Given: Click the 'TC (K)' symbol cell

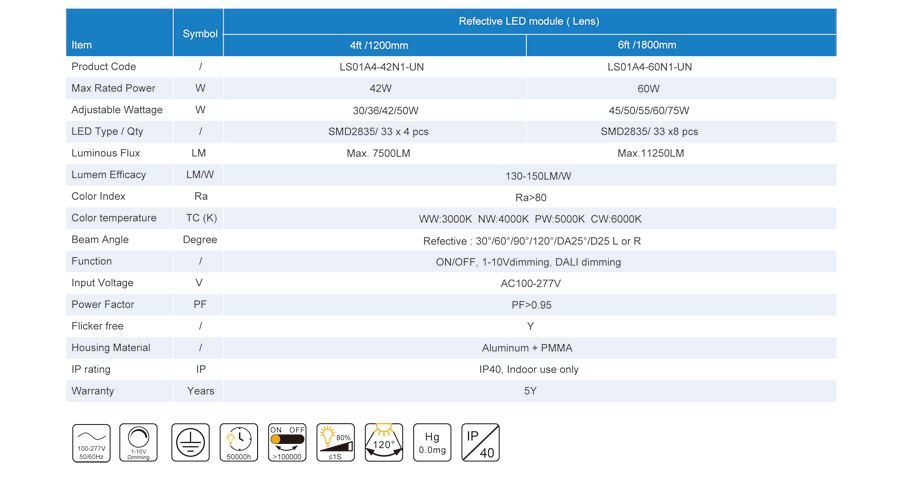Looking at the screenshot, I should 201,218.
